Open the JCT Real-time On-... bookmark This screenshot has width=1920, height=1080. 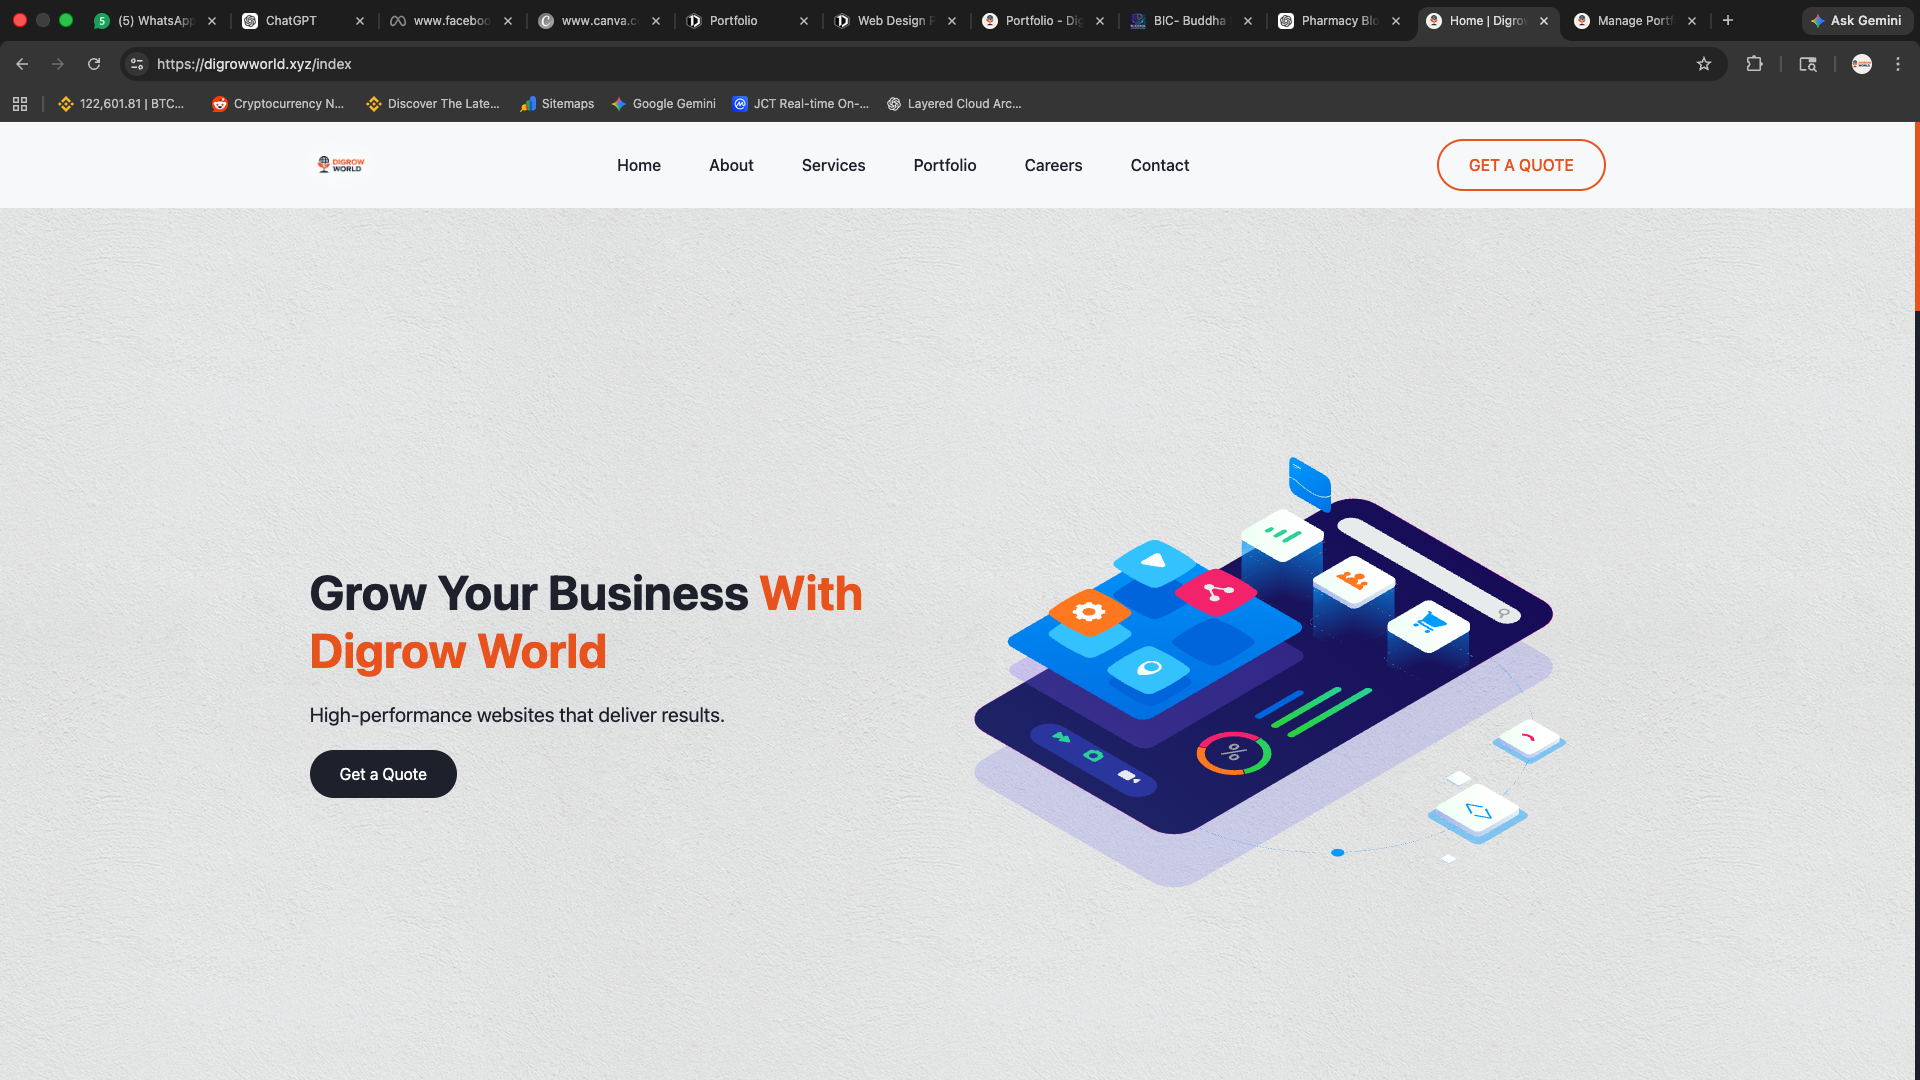801,104
